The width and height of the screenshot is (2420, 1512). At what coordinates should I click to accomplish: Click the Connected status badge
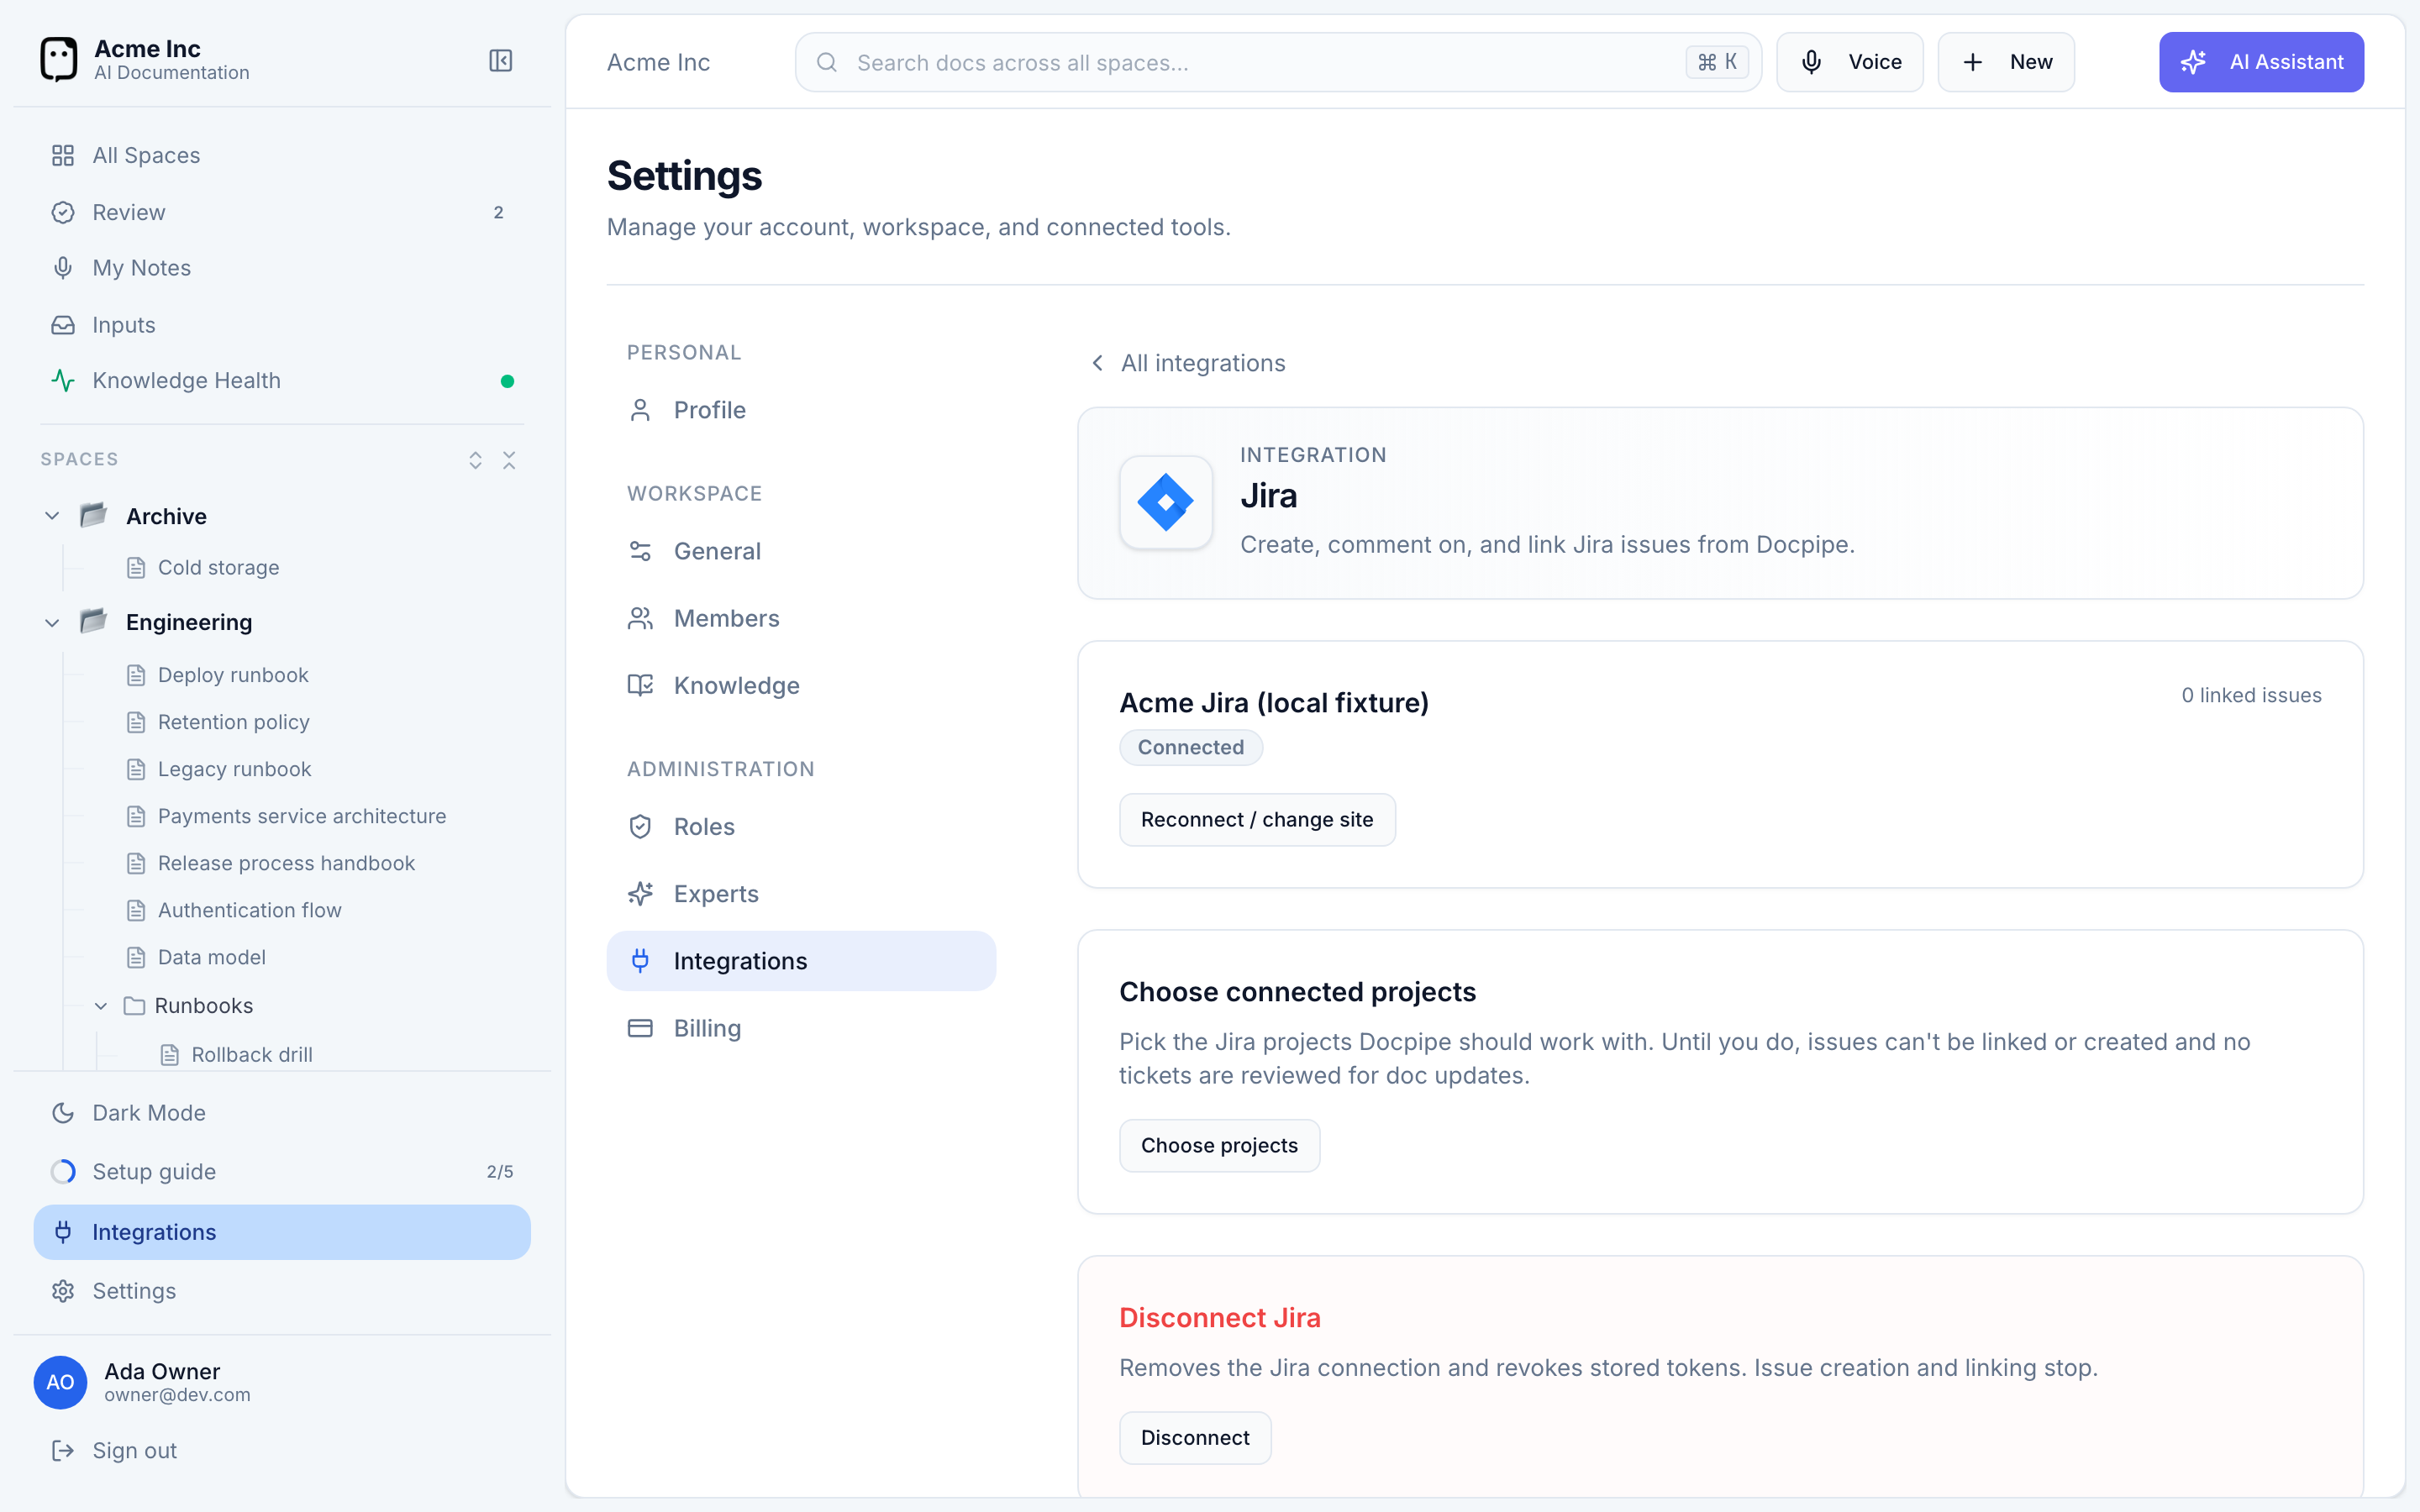1191,747
